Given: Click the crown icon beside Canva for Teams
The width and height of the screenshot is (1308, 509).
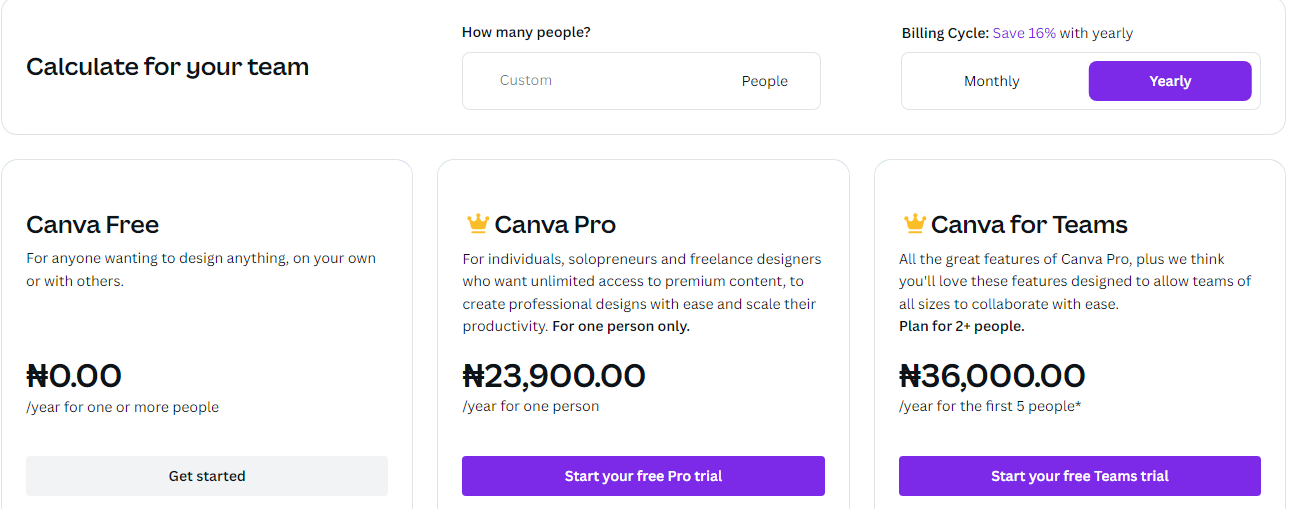Looking at the screenshot, I should pyautogui.click(x=913, y=224).
